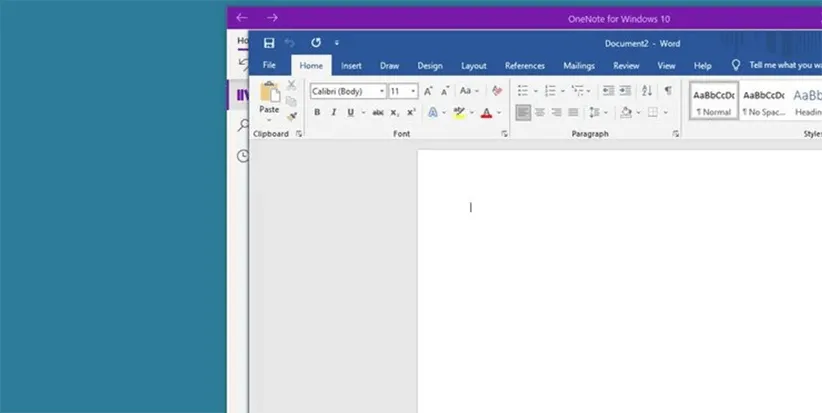Click the Increase Indent icon
Screen dimensions: 822x413
(626, 91)
